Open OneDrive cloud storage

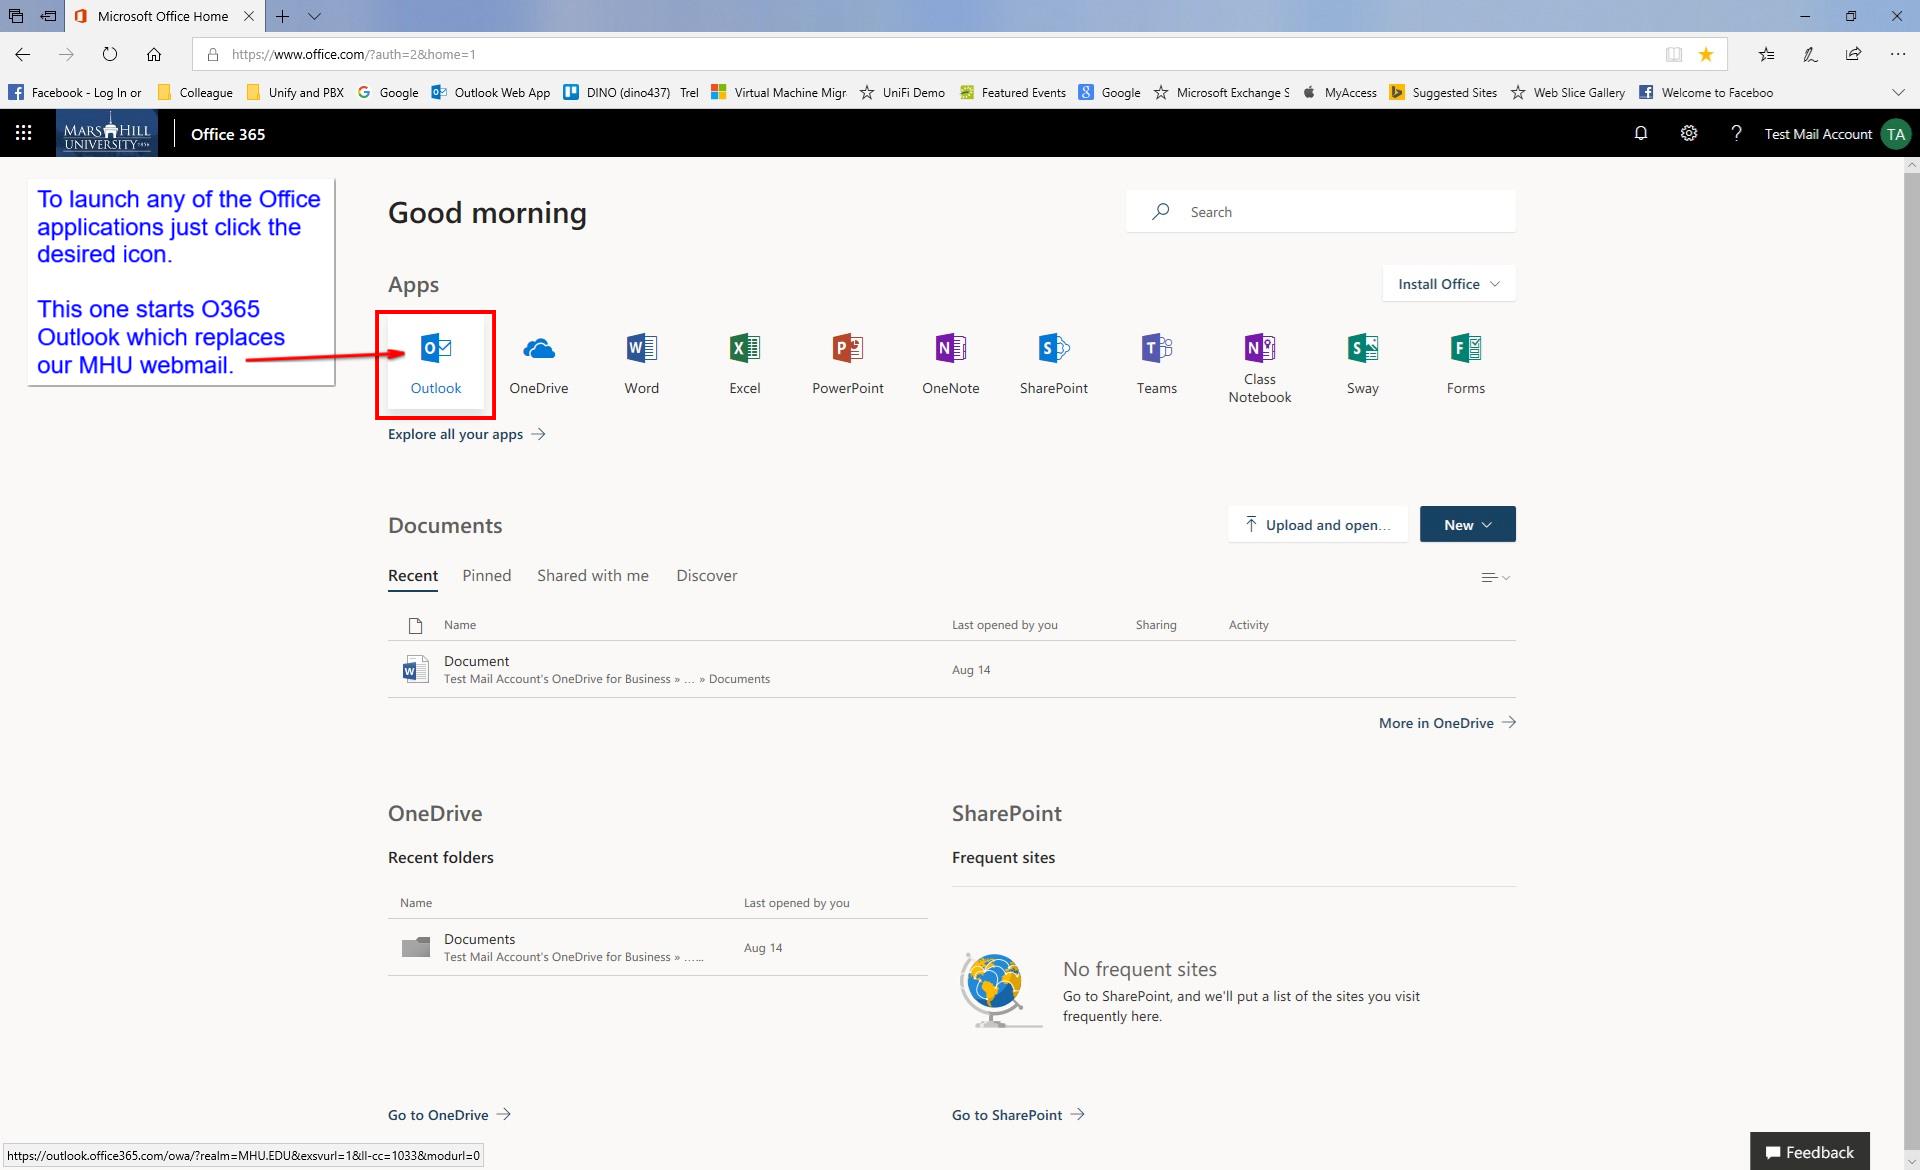pos(538,359)
